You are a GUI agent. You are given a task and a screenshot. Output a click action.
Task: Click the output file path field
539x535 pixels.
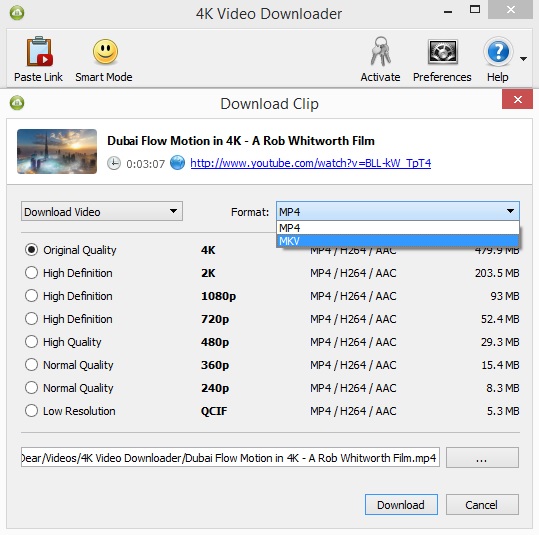[230, 457]
